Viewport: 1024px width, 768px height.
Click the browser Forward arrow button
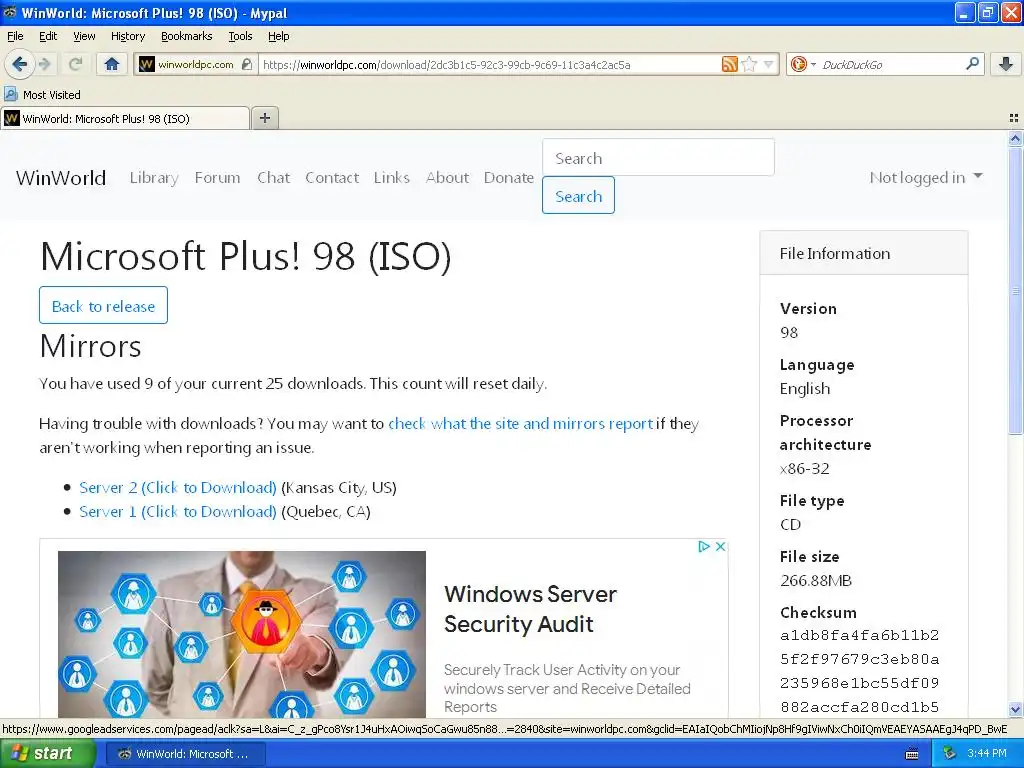44,64
